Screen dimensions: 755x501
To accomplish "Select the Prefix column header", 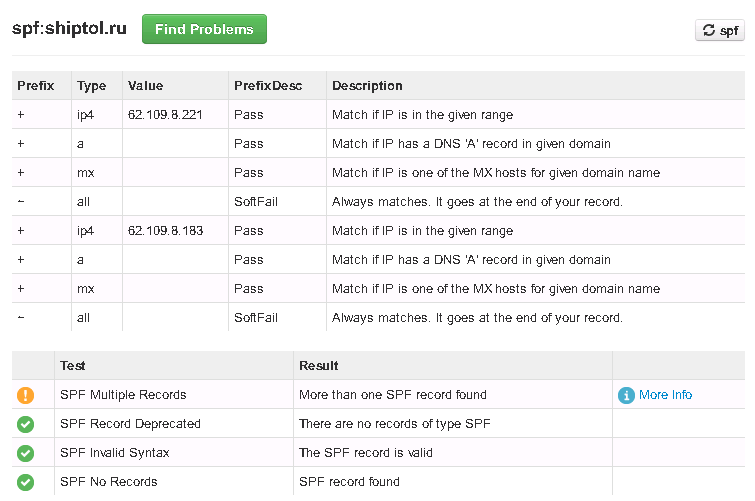I will point(36,86).
